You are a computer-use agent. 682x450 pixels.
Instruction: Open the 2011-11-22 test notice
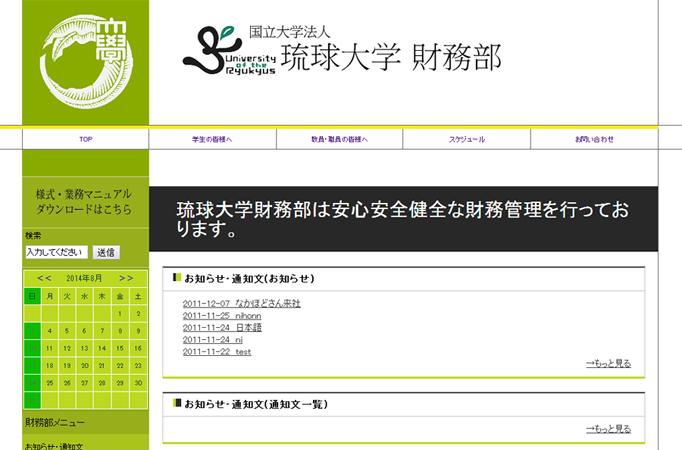coord(217,352)
